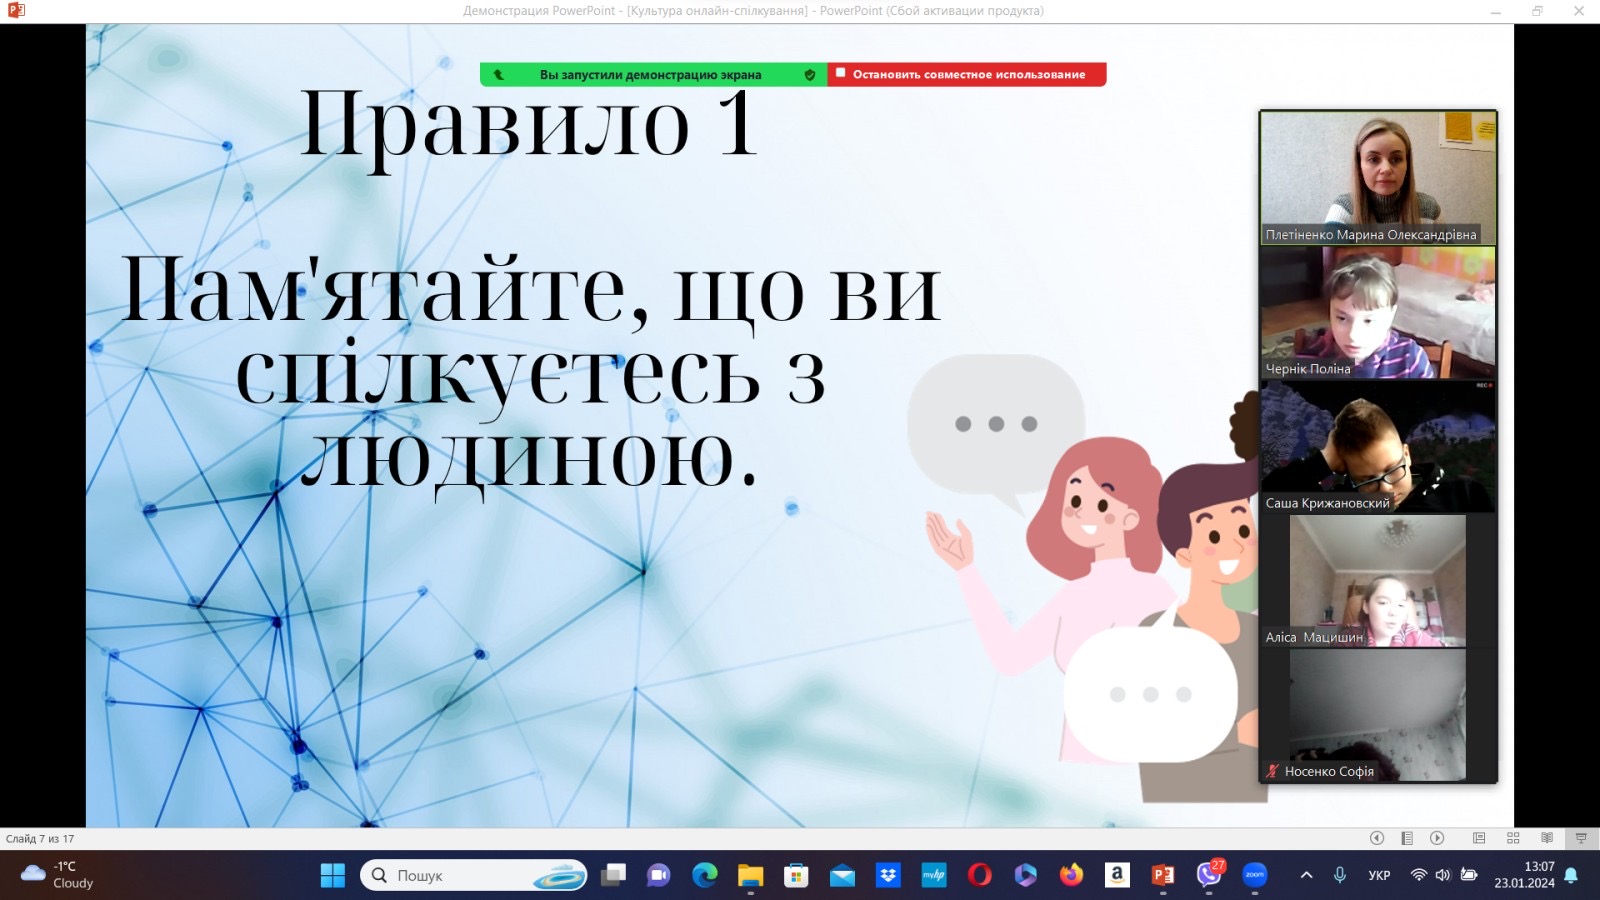Open the all-slides menu icon in status bar

click(x=1407, y=838)
